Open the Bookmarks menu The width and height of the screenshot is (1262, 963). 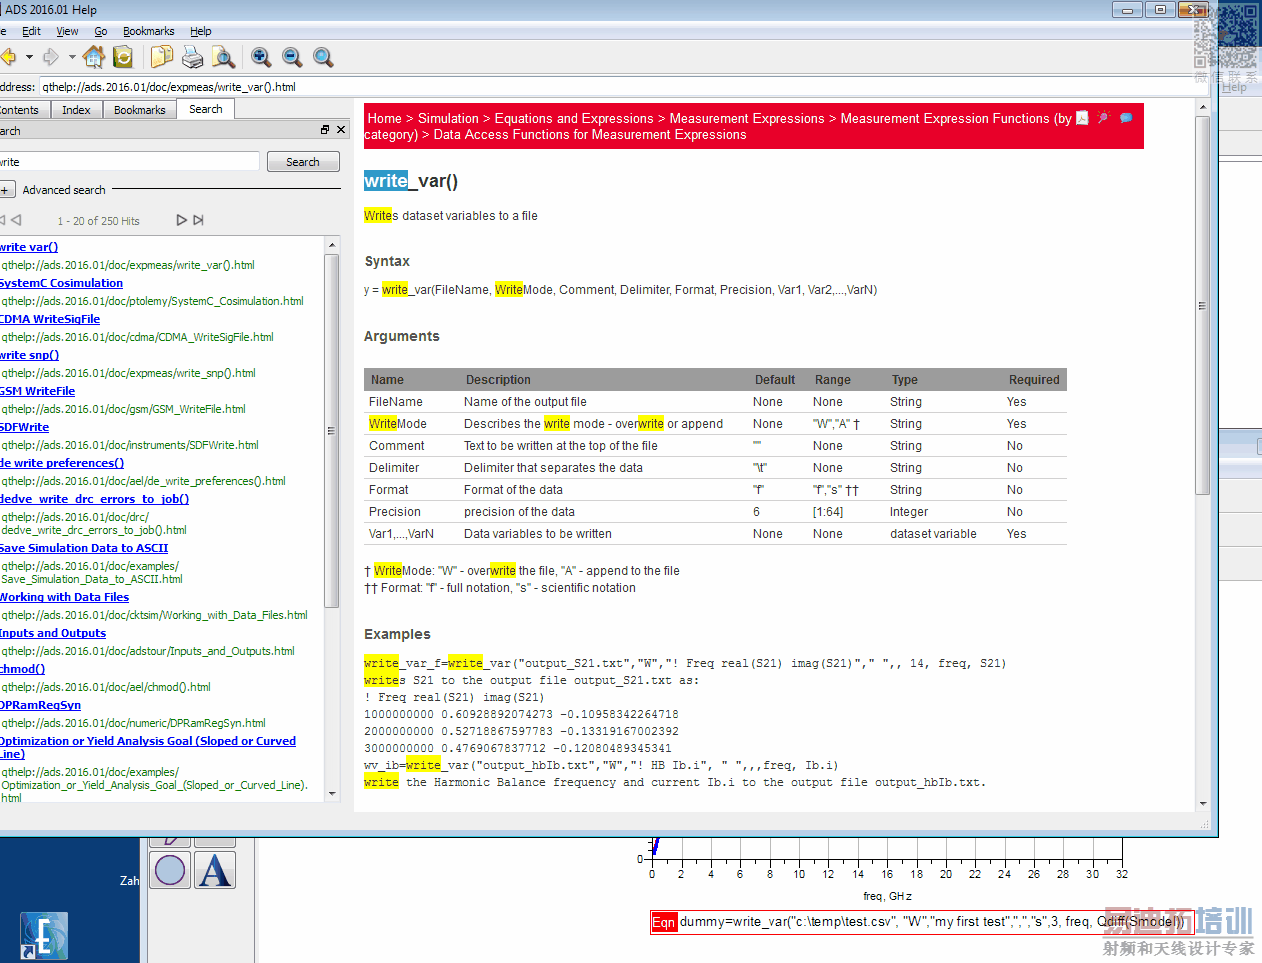pyautogui.click(x=148, y=31)
